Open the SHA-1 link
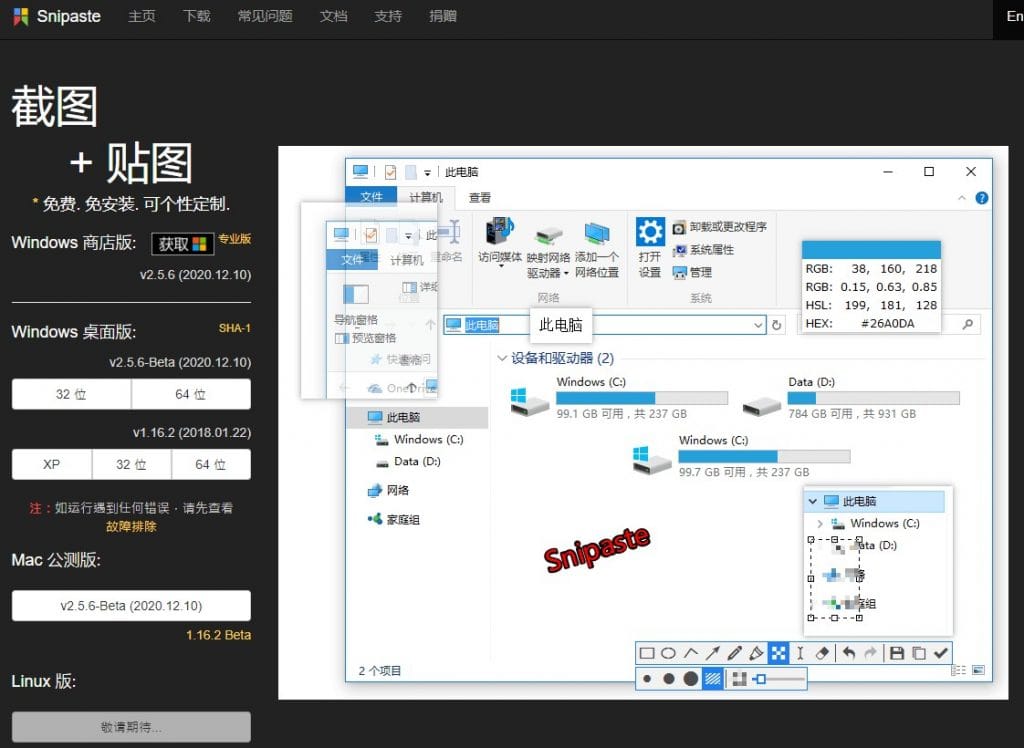Screen dimensions: 1024x748 pos(234,328)
